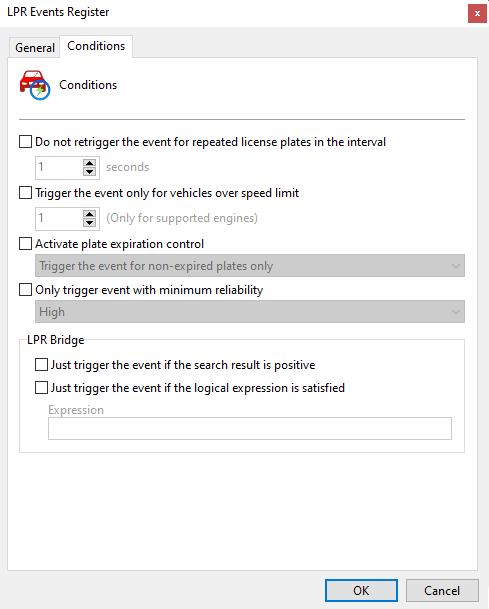
Task: Click into the Expression text field
Action: (x=250, y=428)
